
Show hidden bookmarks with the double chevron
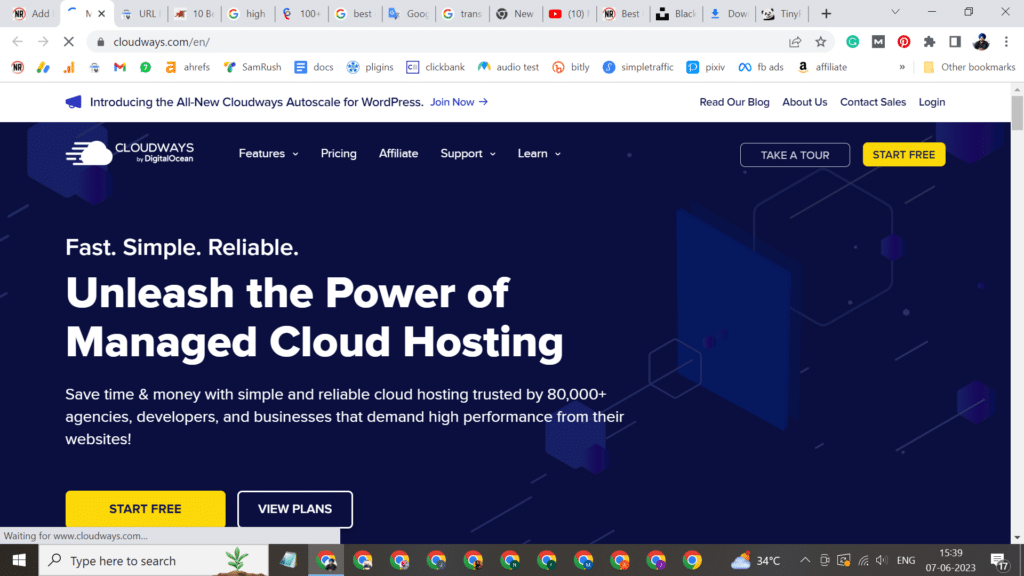pos(902,67)
